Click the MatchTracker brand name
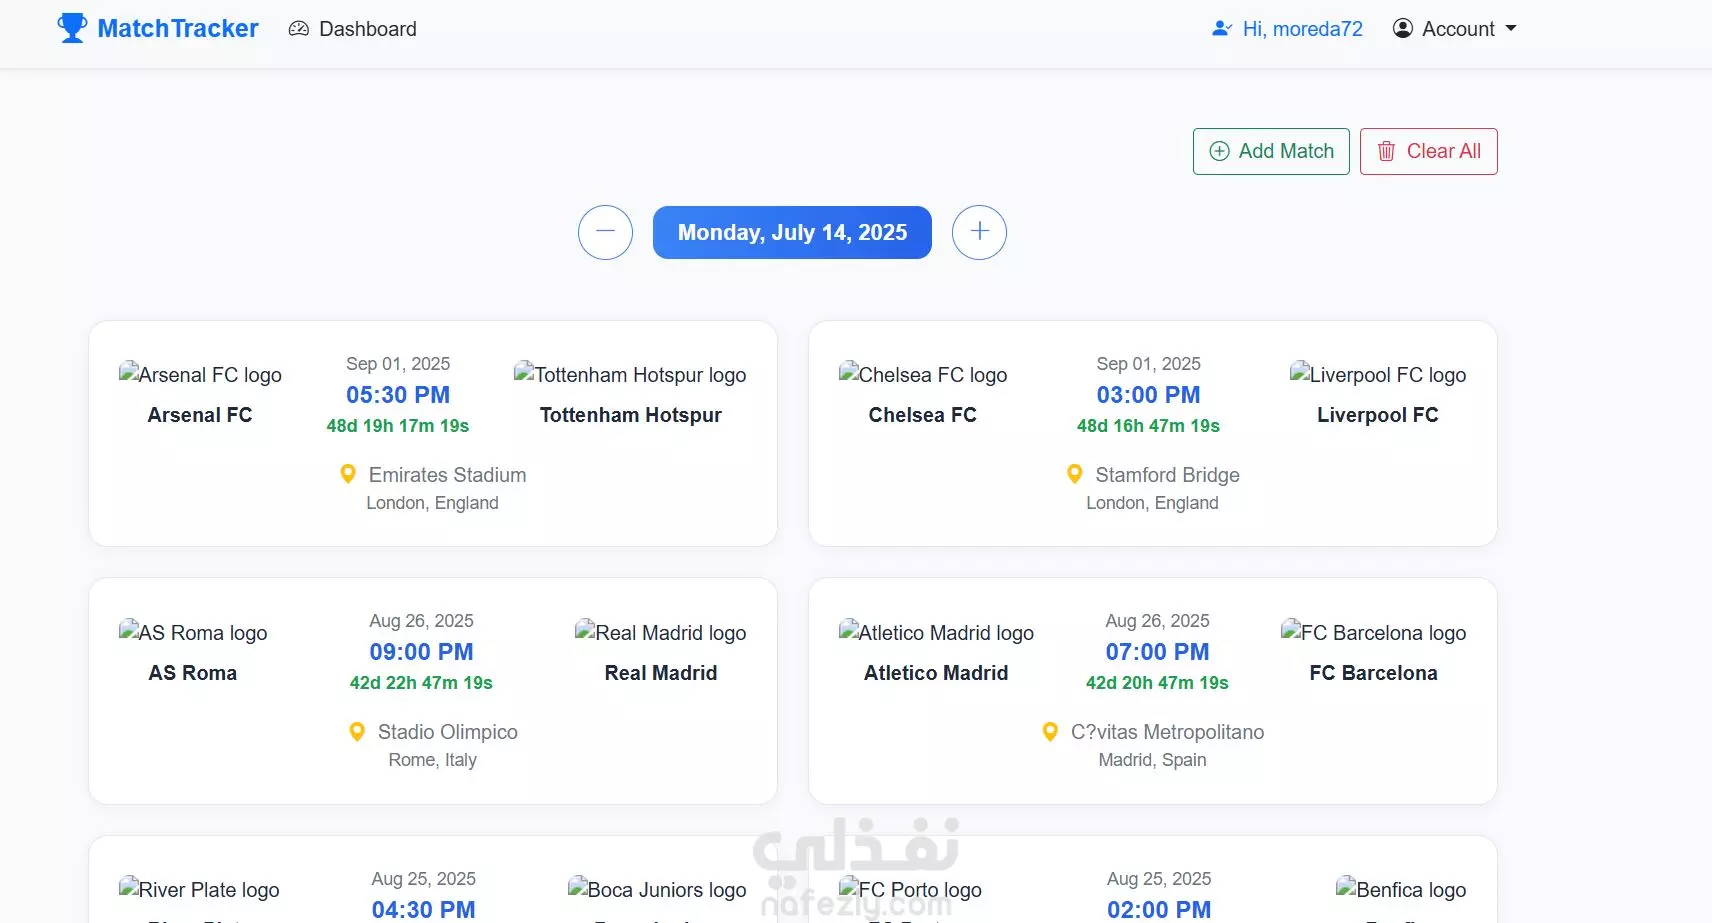Image resolution: width=1712 pixels, height=923 pixels. 178,28
